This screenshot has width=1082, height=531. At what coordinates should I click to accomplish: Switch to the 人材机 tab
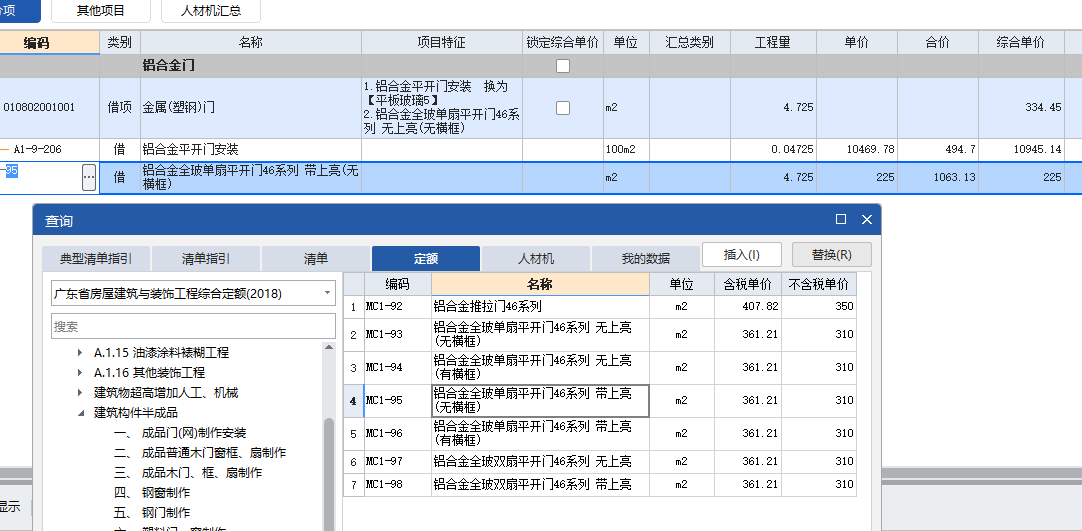[x=535, y=259]
